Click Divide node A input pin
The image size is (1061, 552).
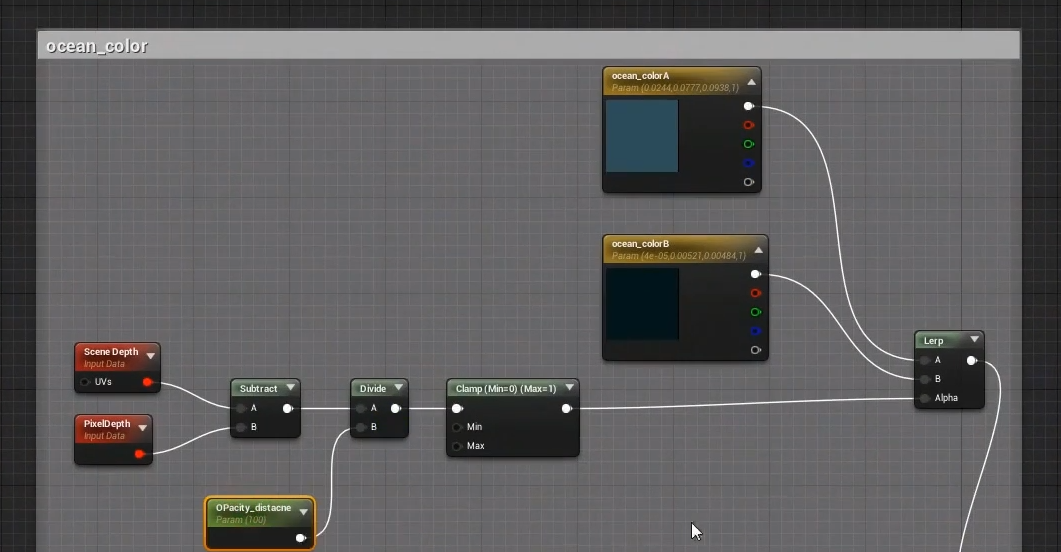(361, 409)
